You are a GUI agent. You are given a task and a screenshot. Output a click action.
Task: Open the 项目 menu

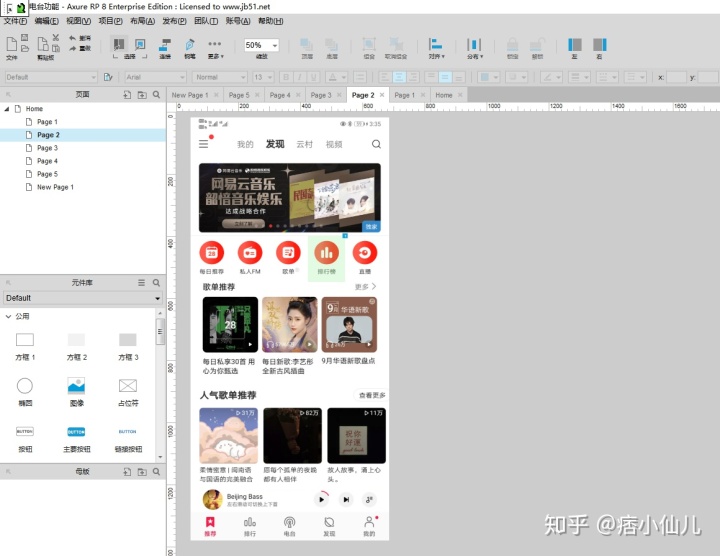(x=110, y=21)
